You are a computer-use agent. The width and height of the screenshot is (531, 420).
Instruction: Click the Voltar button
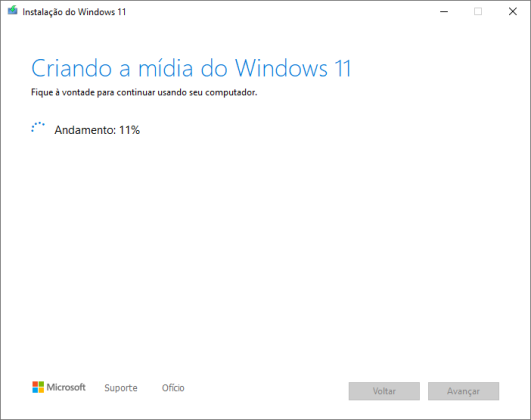[384, 391]
